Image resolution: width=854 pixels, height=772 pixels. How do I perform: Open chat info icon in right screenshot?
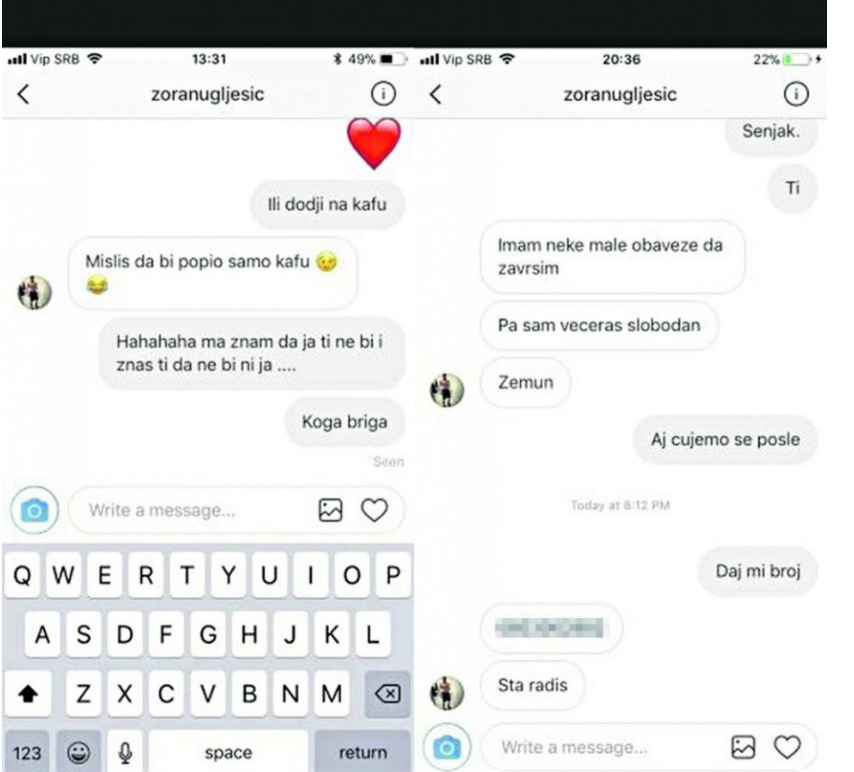[x=796, y=94]
